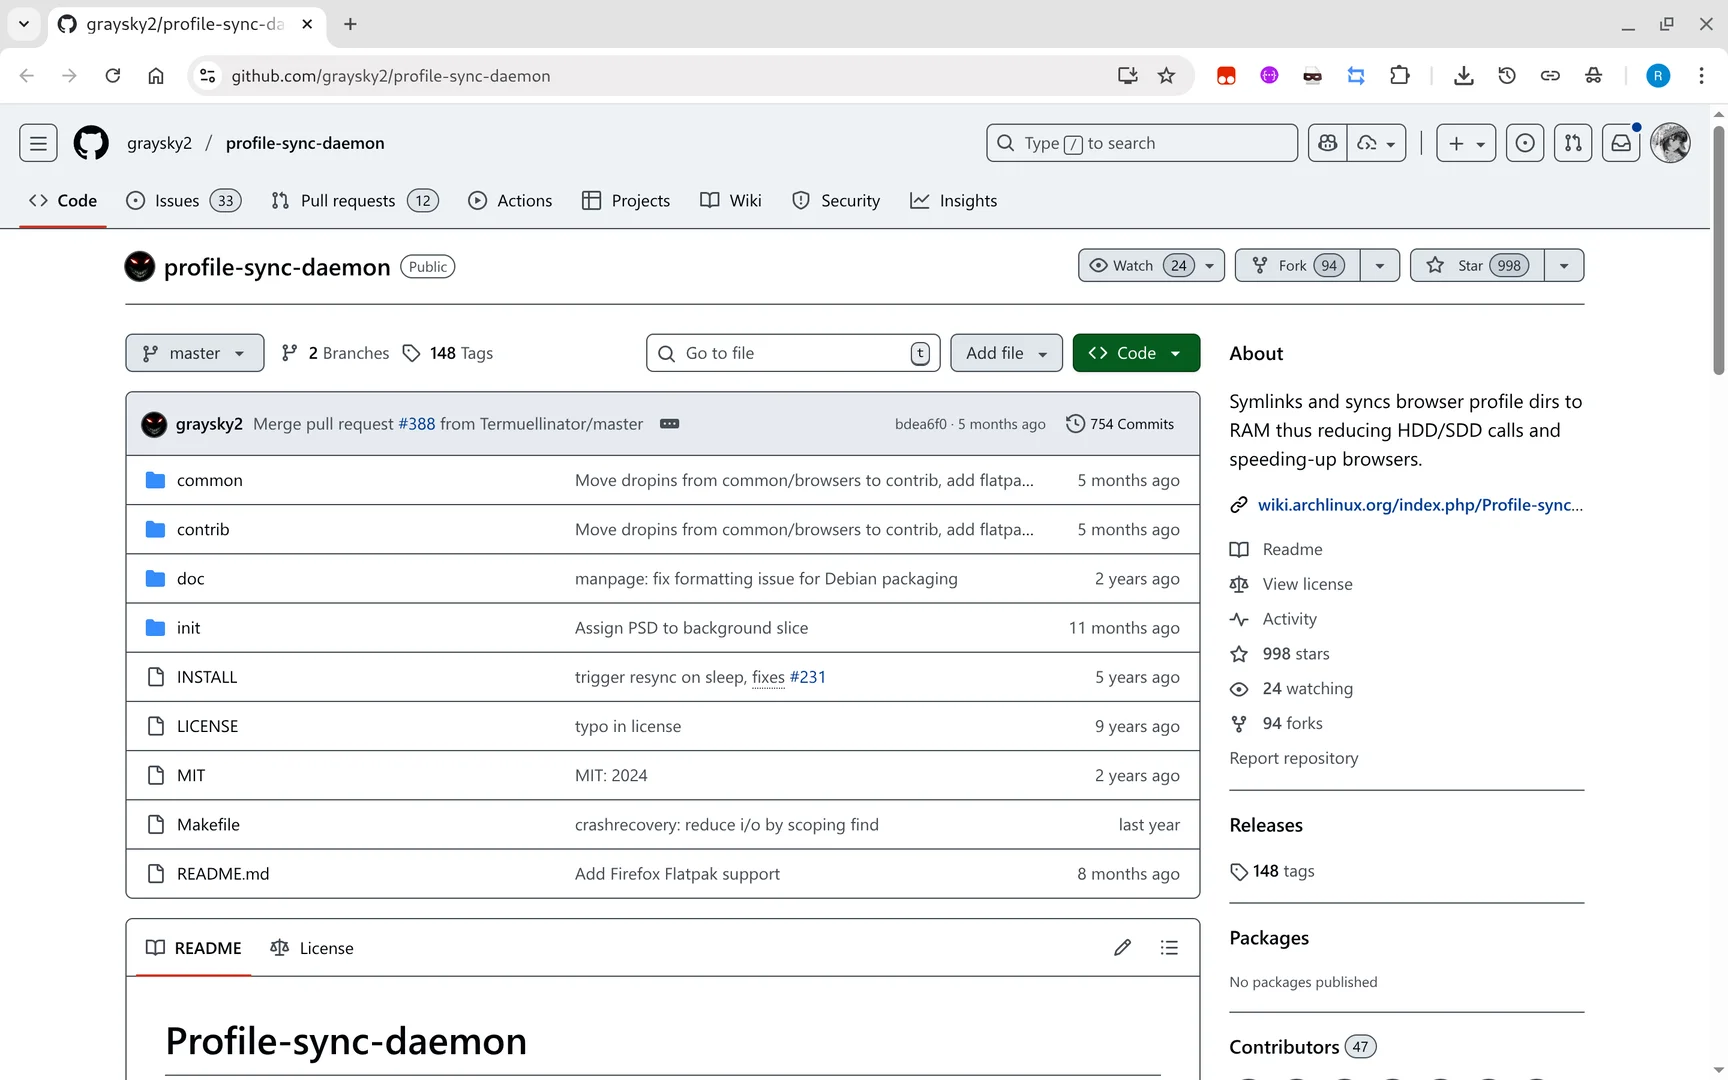Open the Insights tab
Image resolution: width=1728 pixels, height=1080 pixels.
[x=954, y=201]
